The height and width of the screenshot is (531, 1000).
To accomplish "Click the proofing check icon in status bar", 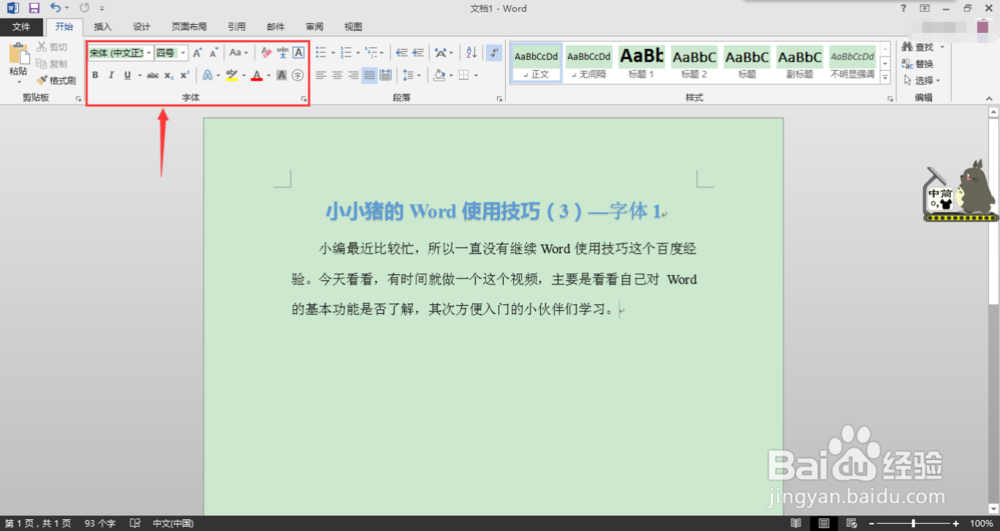I will 135,523.
